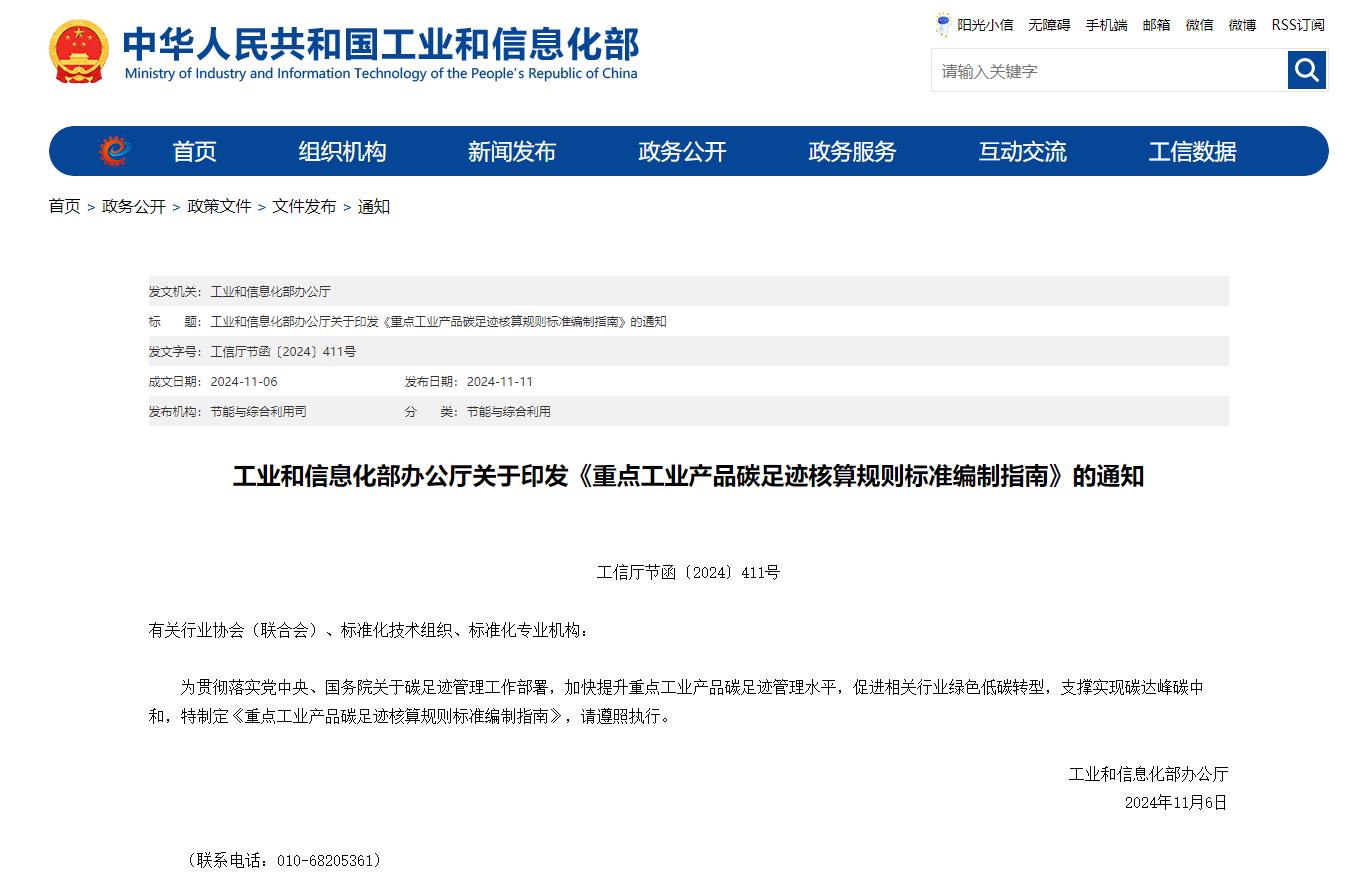Open the 政务公开 navigation menu
The image size is (1360, 896).
682,151
